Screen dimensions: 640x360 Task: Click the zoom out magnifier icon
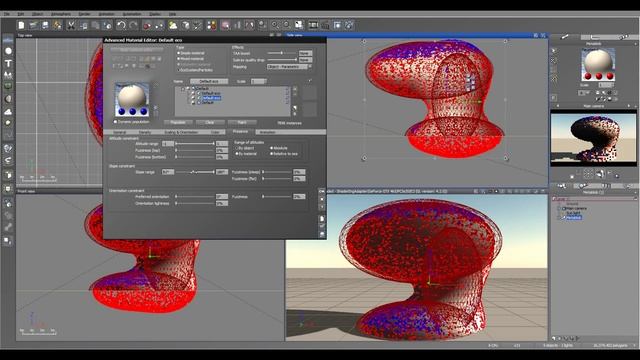coord(287,25)
